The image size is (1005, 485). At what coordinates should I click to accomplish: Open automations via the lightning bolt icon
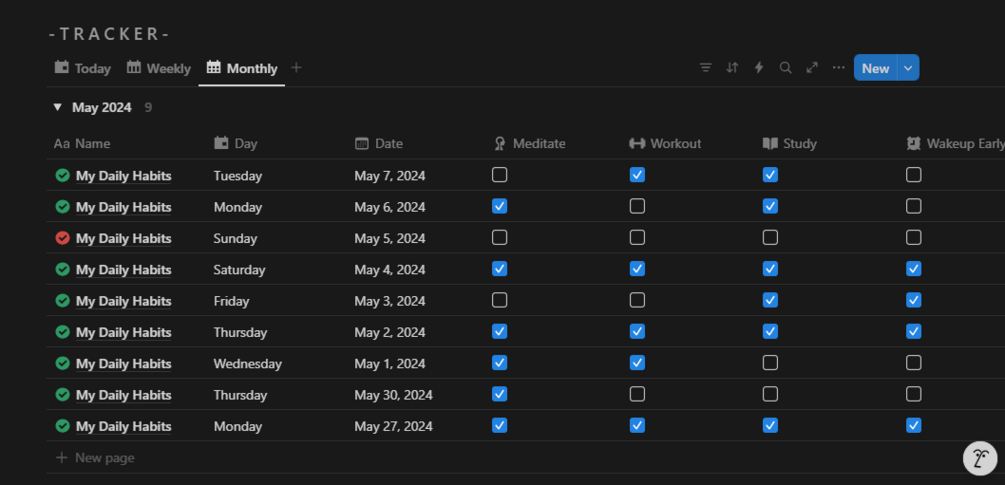[x=759, y=68]
